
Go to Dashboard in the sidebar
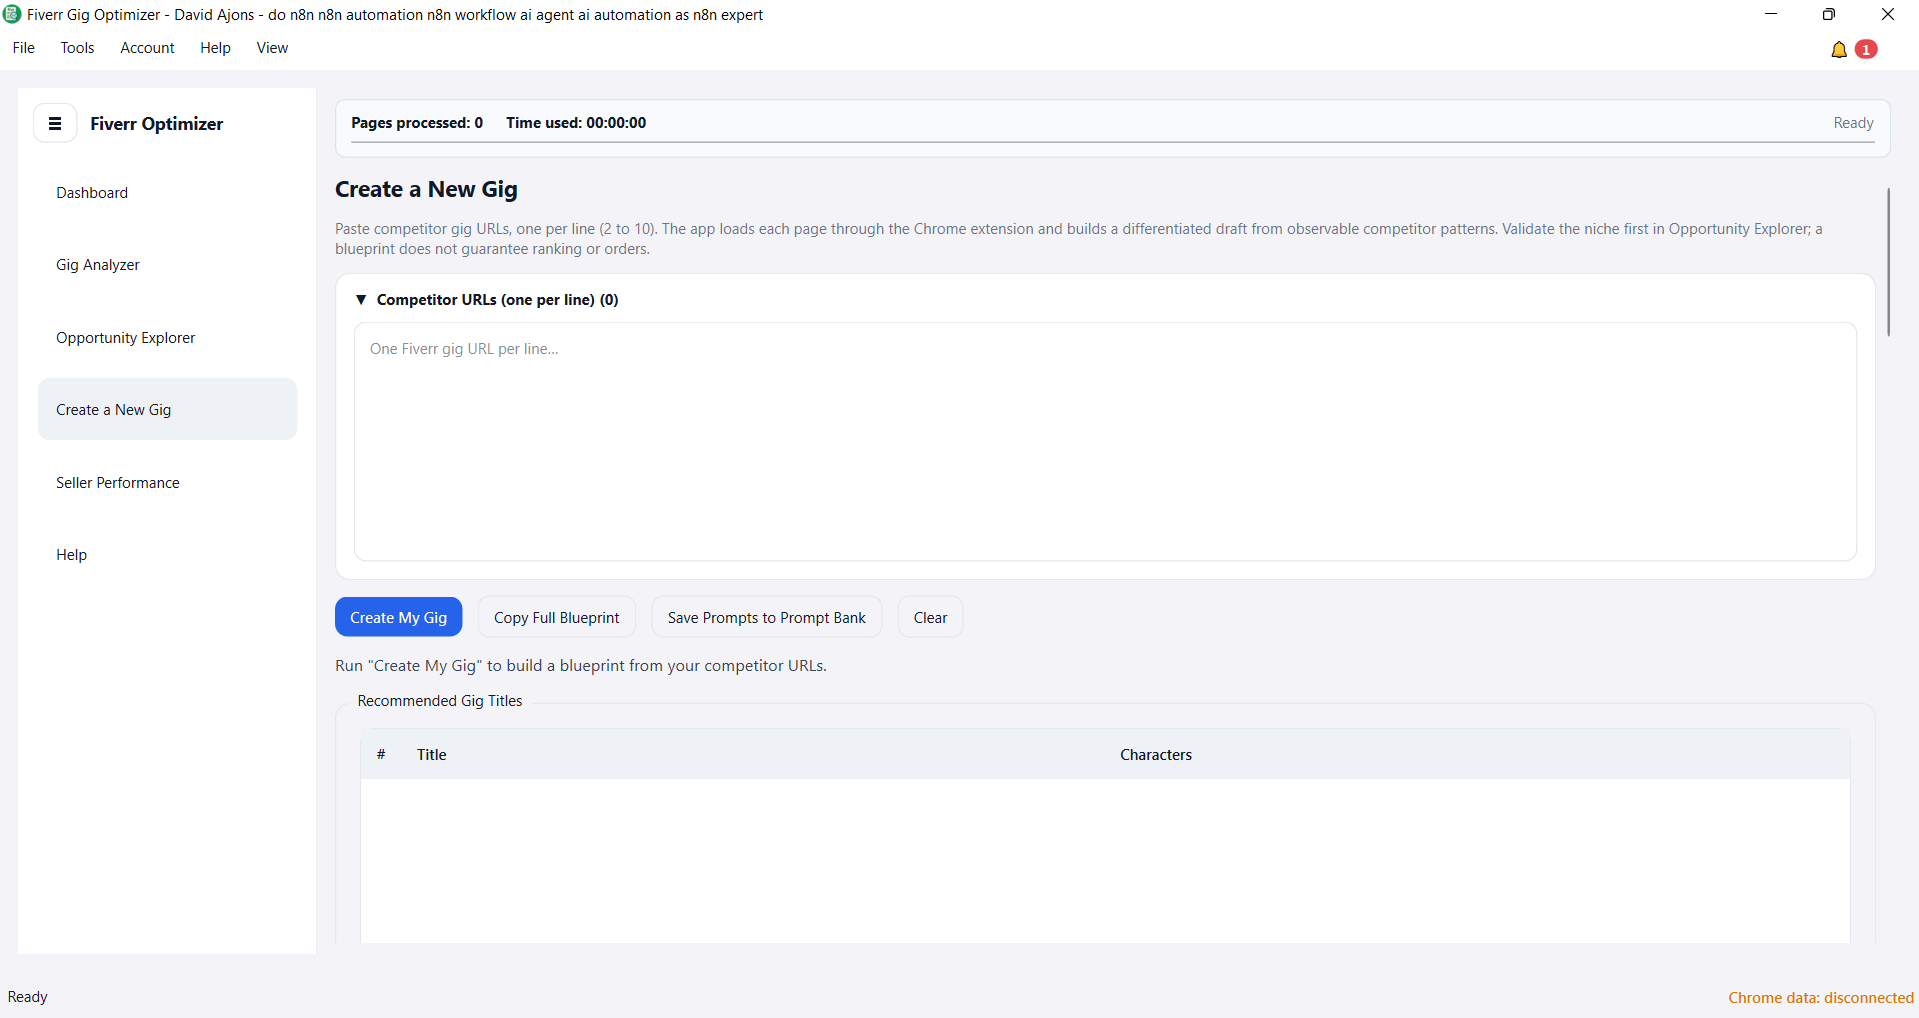click(167, 193)
